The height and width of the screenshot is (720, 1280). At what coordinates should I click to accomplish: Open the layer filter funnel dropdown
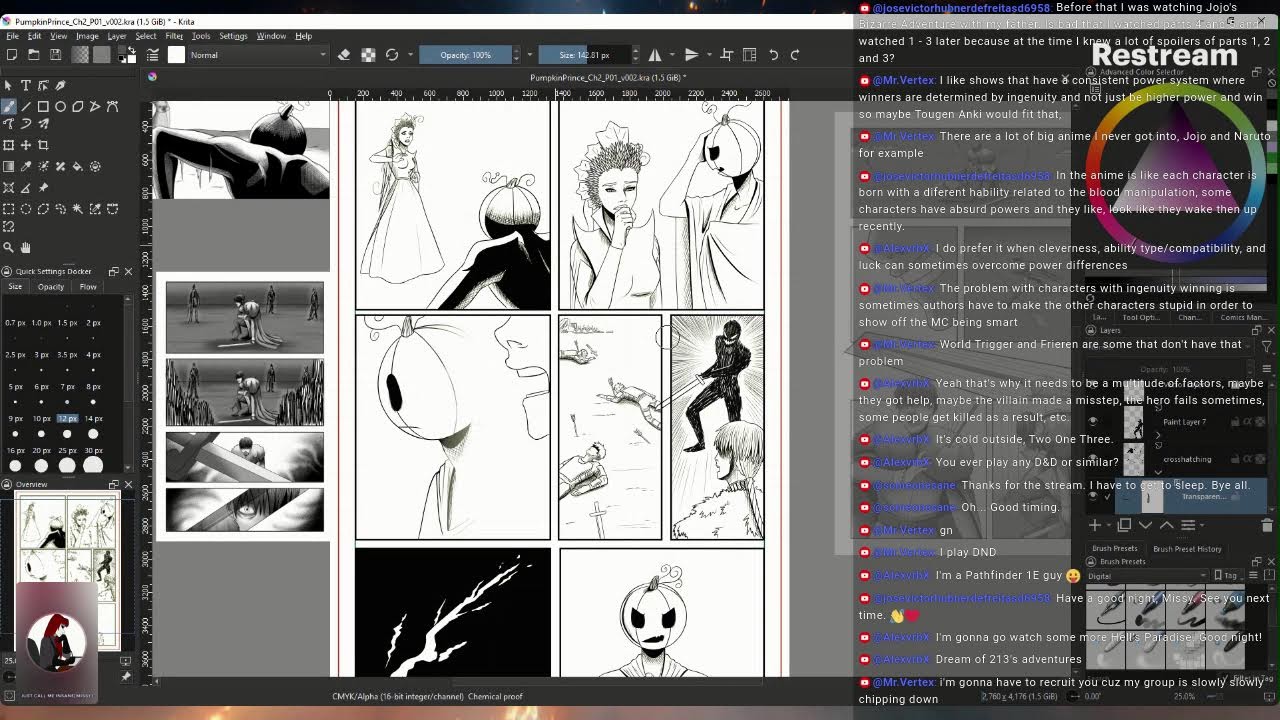(x=1266, y=346)
